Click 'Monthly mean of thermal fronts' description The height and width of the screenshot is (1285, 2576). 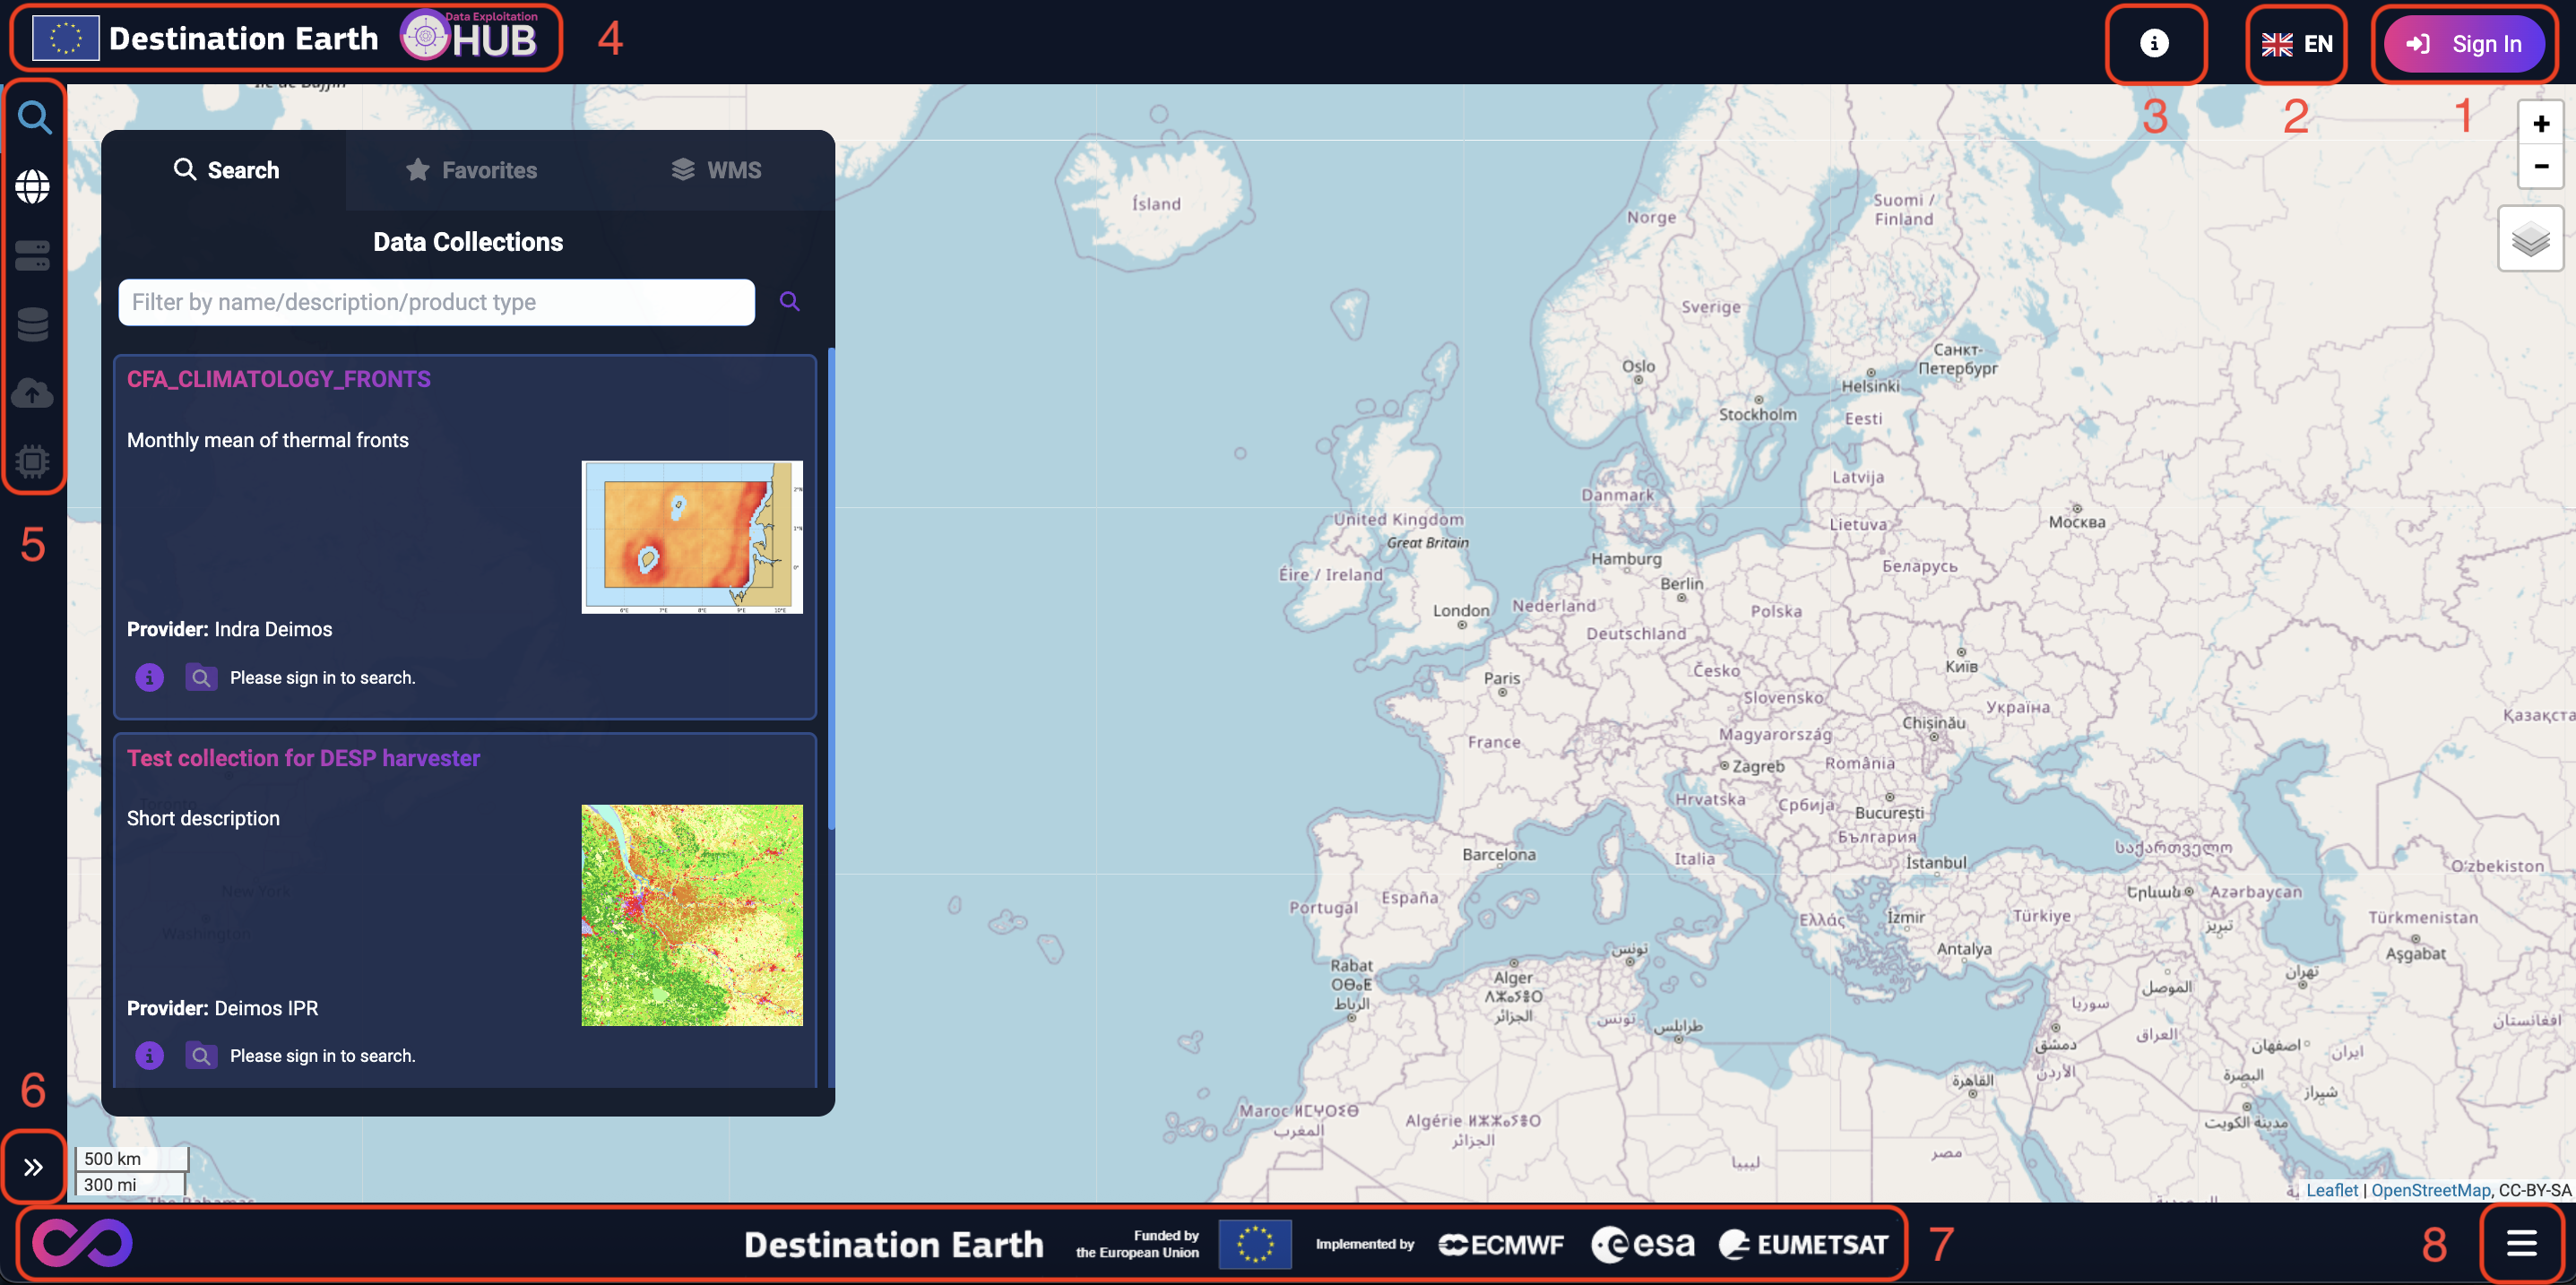tap(268, 440)
